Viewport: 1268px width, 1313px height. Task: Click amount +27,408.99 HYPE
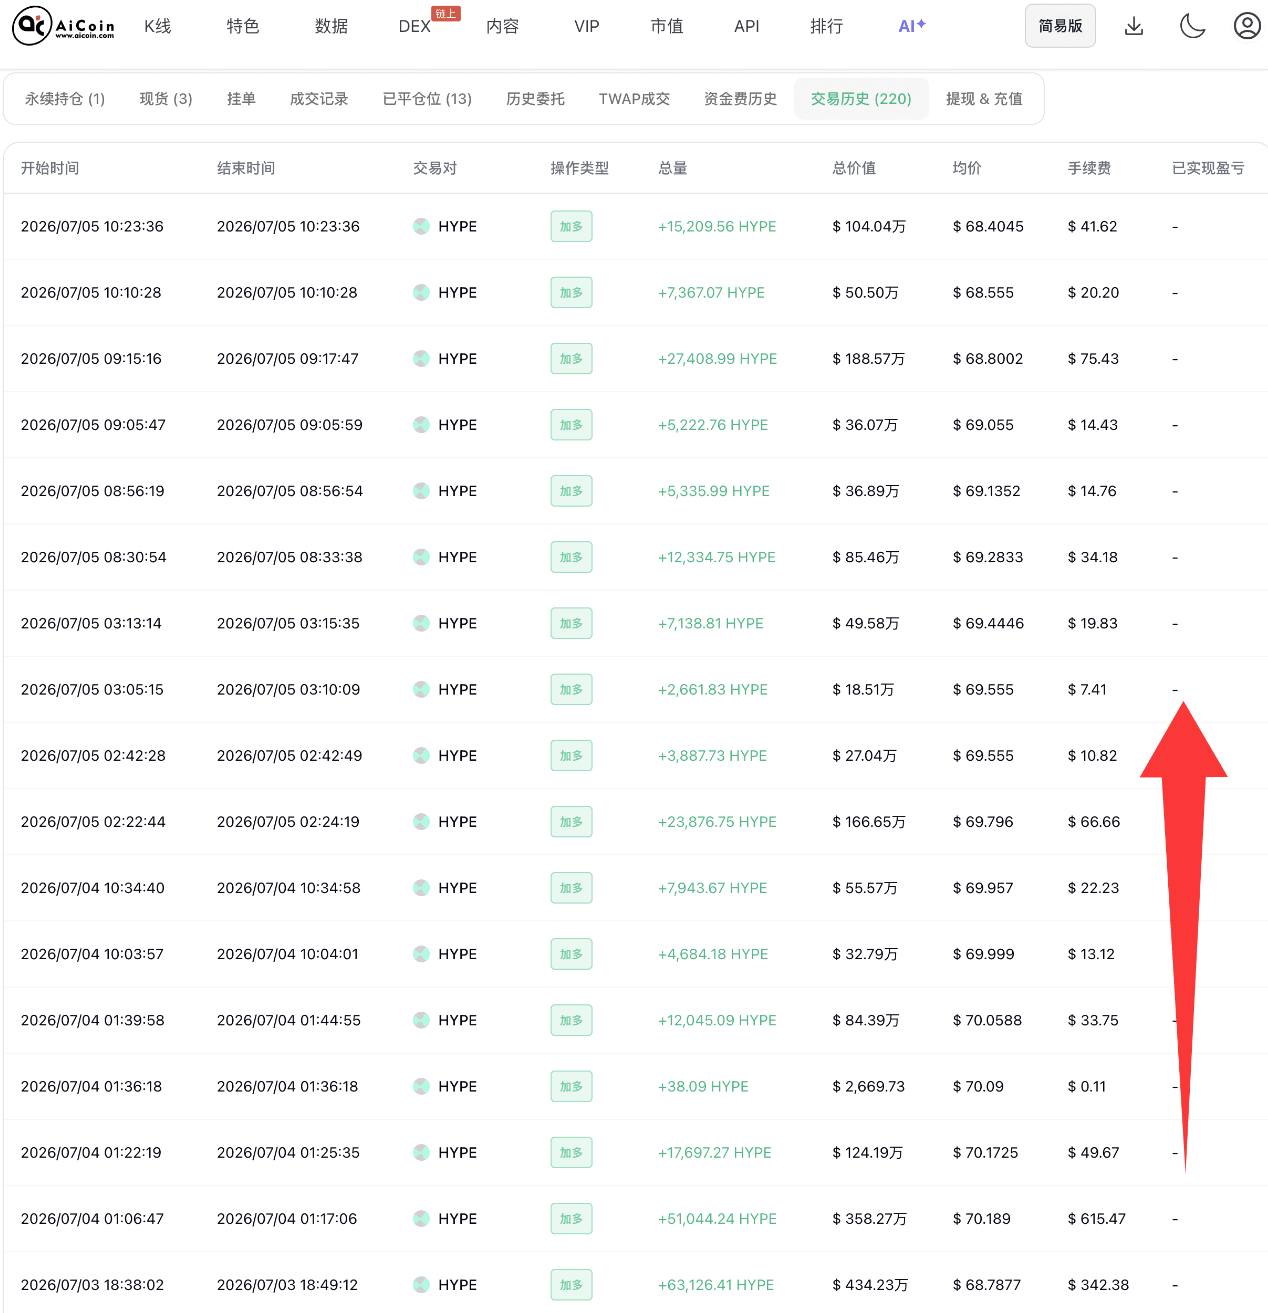pyautogui.click(x=717, y=359)
